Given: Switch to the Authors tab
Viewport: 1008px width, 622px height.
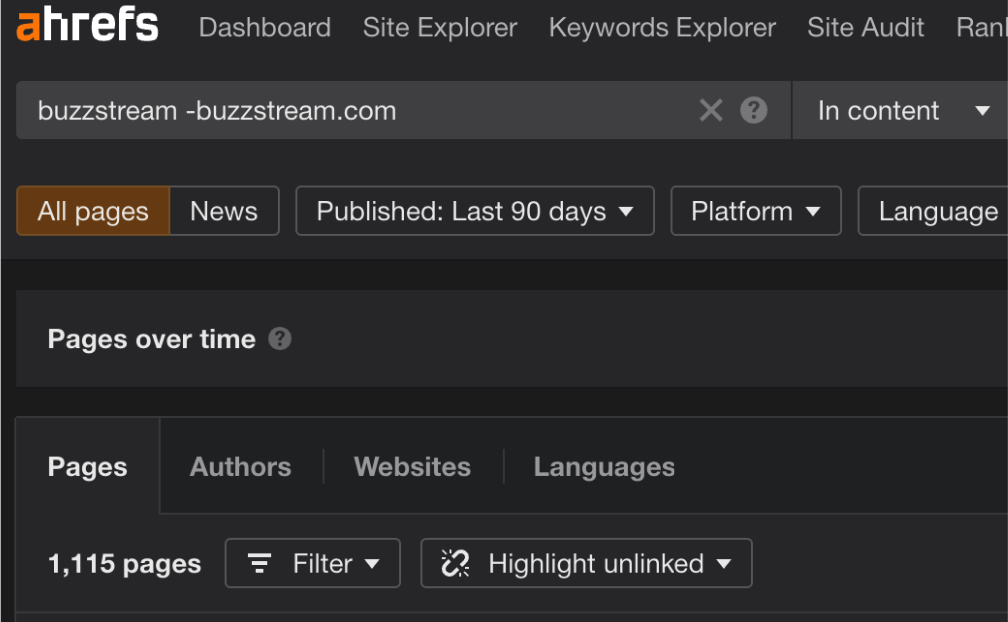Looking at the screenshot, I should [x=240, y=466].
